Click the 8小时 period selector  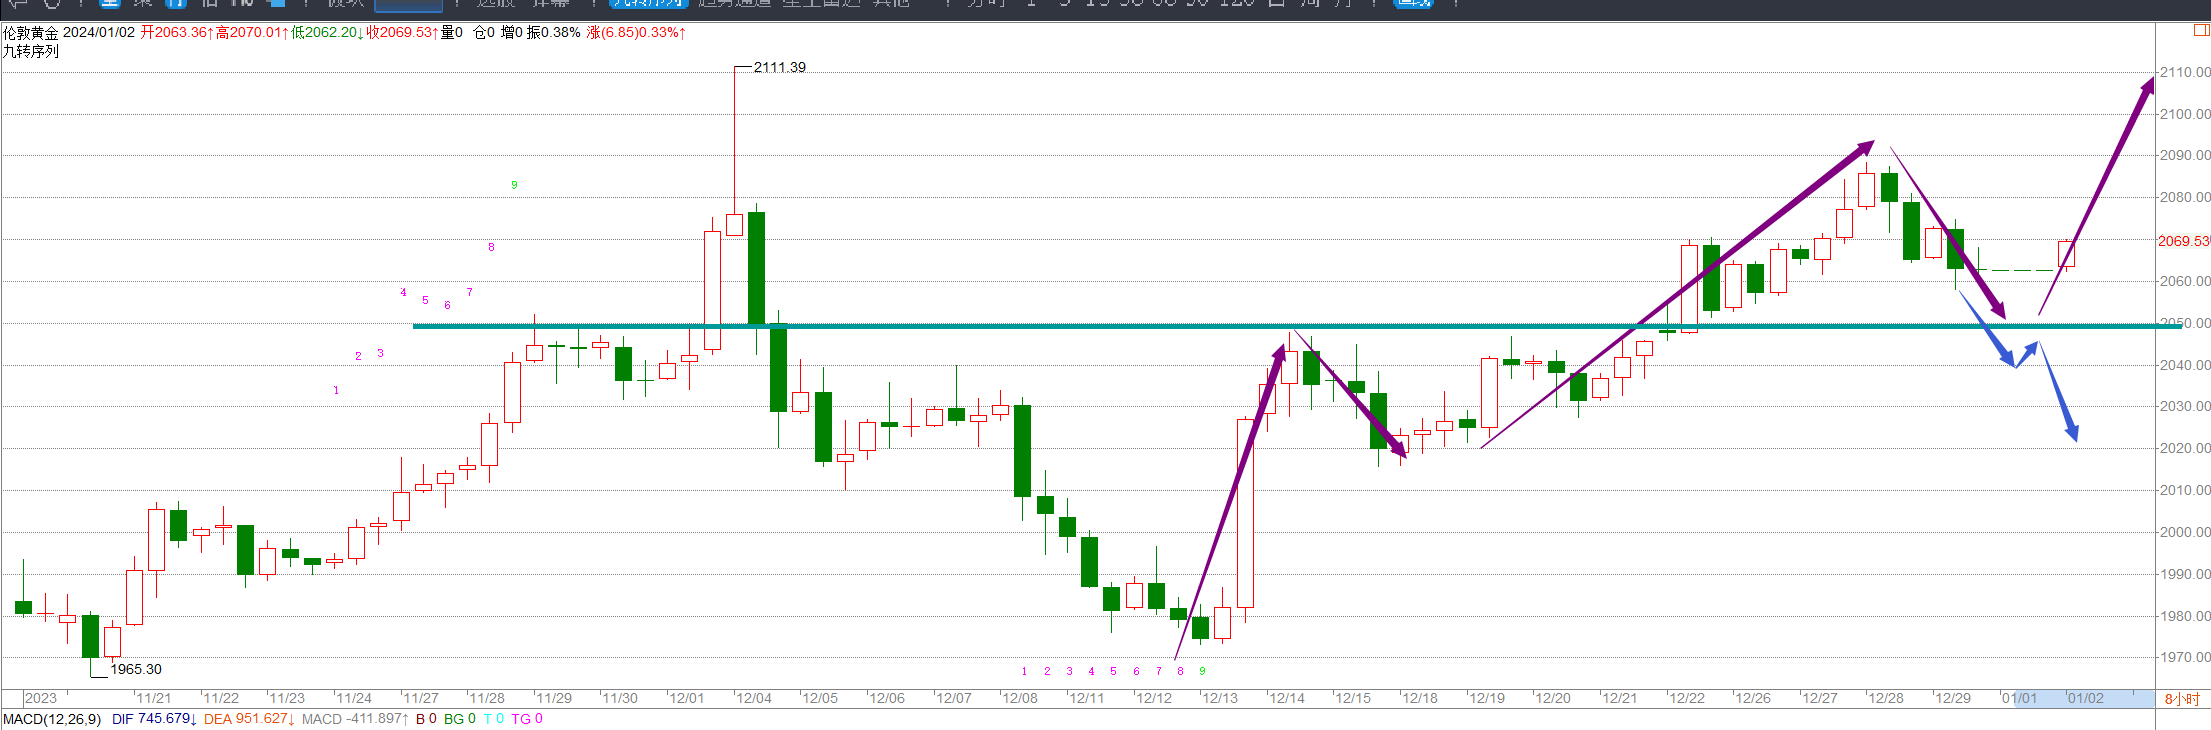point(2181,699)
